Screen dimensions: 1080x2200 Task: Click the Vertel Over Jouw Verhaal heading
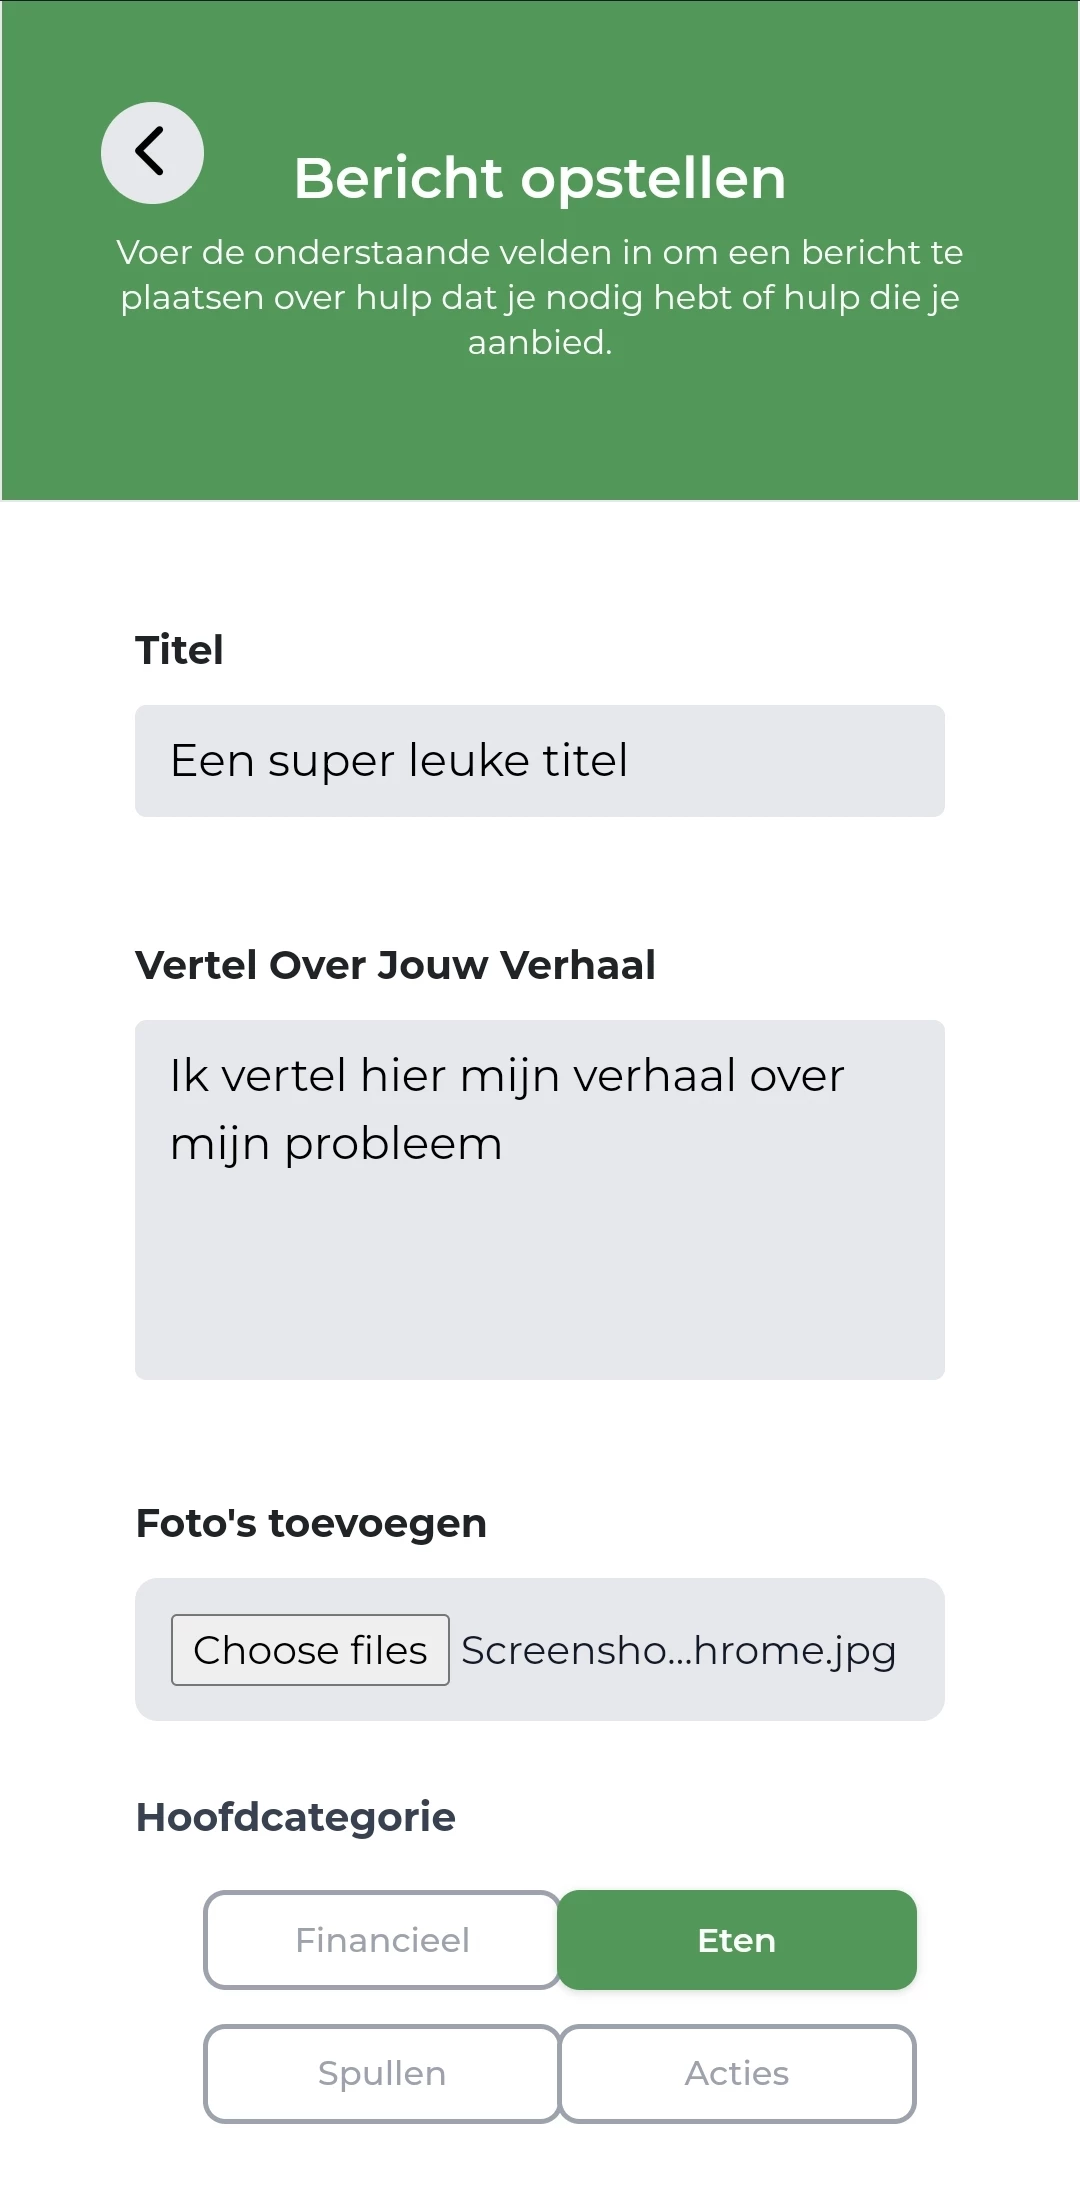[395, 965]
